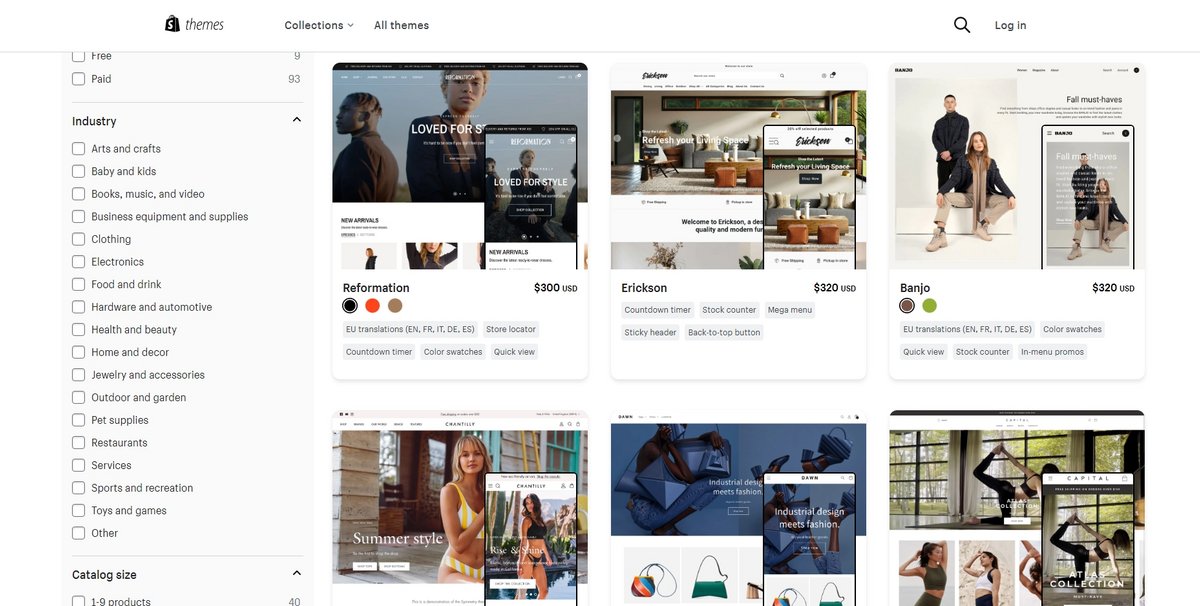Screen dimensions: 1200x606
Task: Open the Reformation theme page
Action: 375,287
